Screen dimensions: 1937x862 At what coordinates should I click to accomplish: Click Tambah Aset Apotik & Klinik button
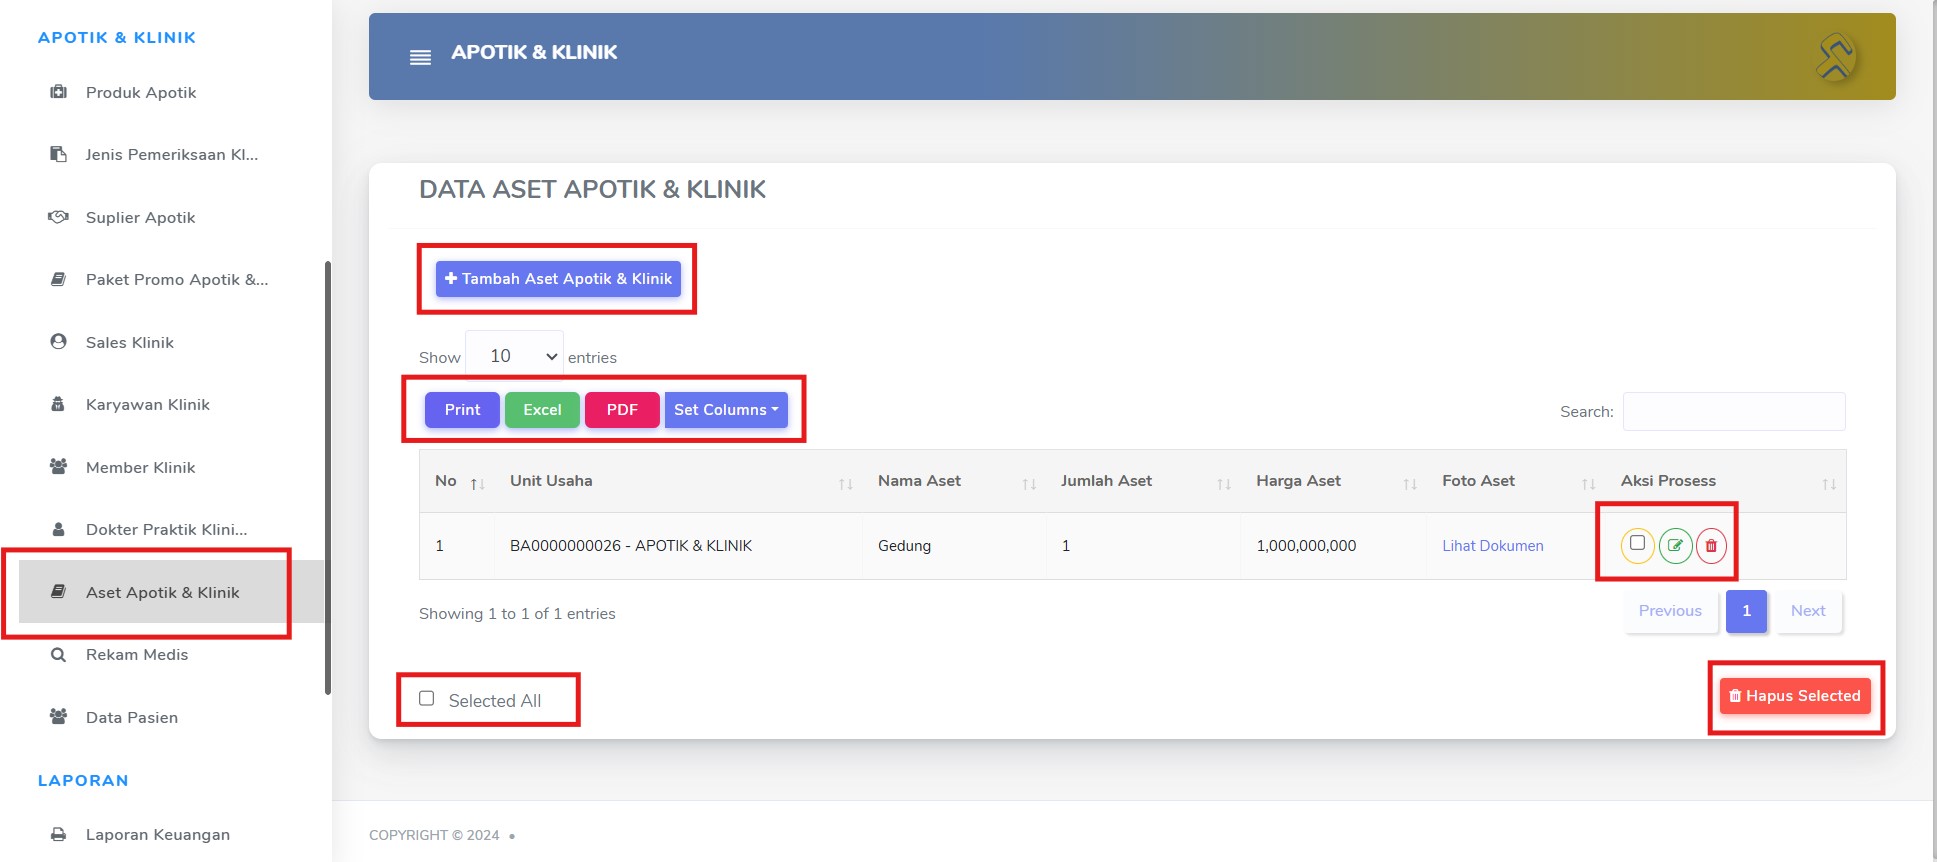(x=558, y=279)
